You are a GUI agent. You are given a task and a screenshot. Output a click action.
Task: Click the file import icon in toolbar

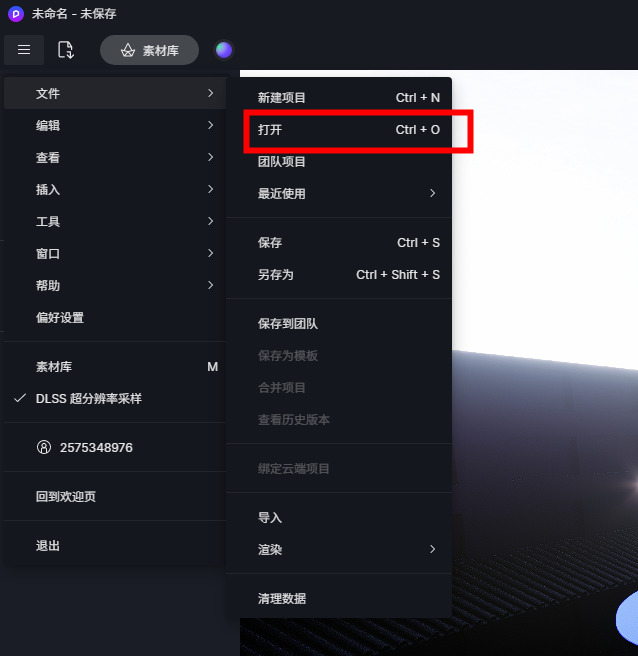pyautogui.click(x=66, y=50)
